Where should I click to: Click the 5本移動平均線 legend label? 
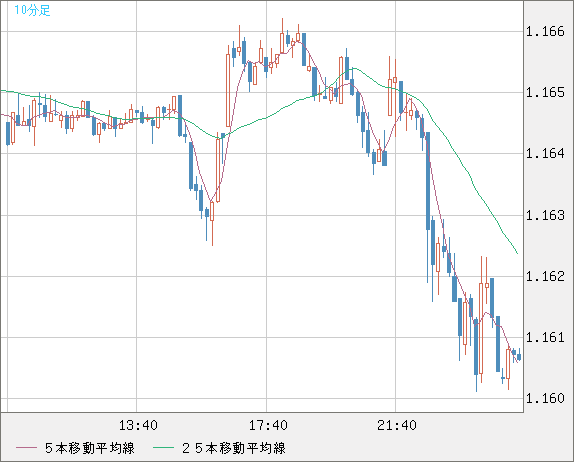(x=90, y=448)
